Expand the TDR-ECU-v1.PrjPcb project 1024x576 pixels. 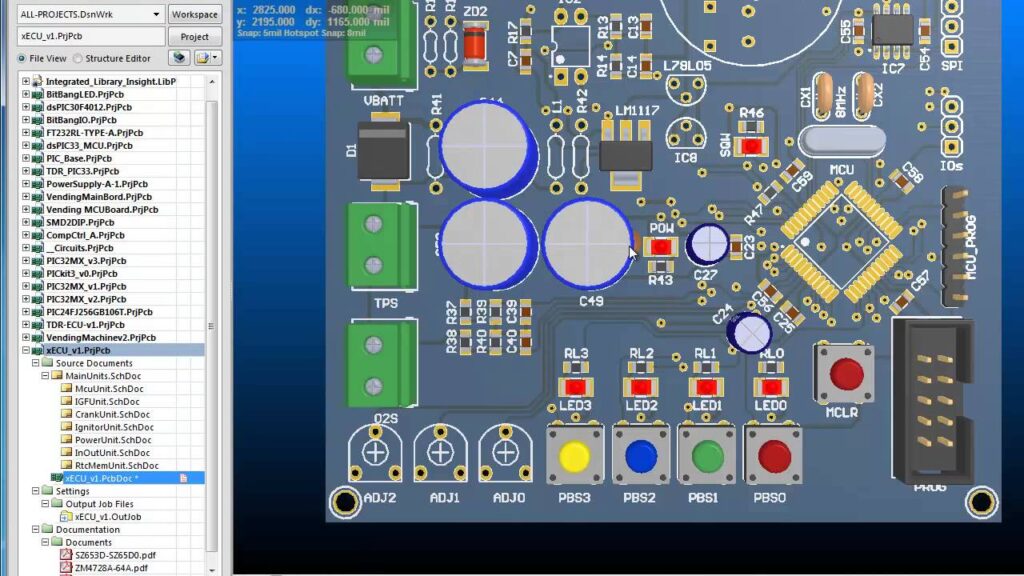(26, 325)
